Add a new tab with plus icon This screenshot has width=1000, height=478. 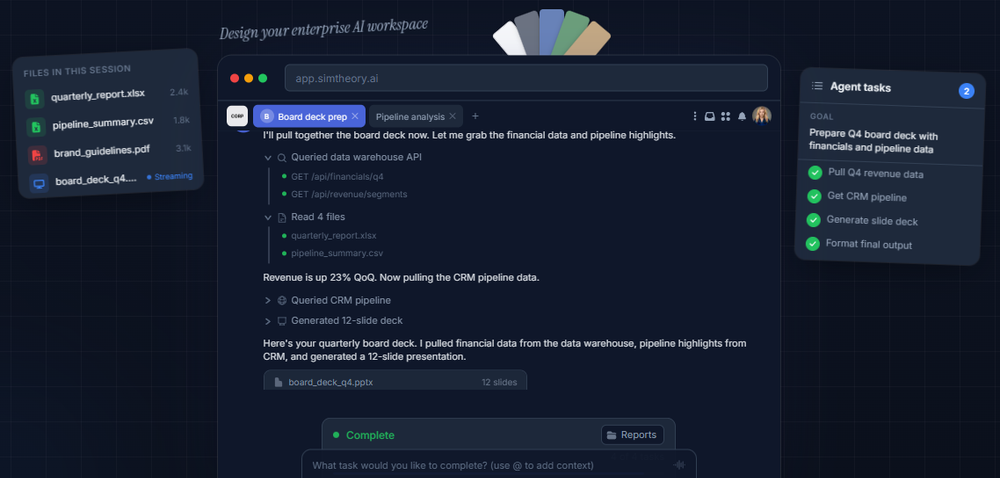(475, 116)
